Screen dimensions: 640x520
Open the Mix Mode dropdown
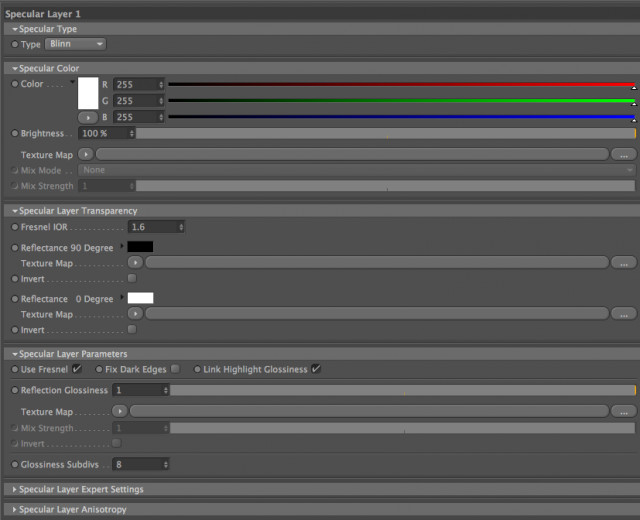[x=357, y=170]
